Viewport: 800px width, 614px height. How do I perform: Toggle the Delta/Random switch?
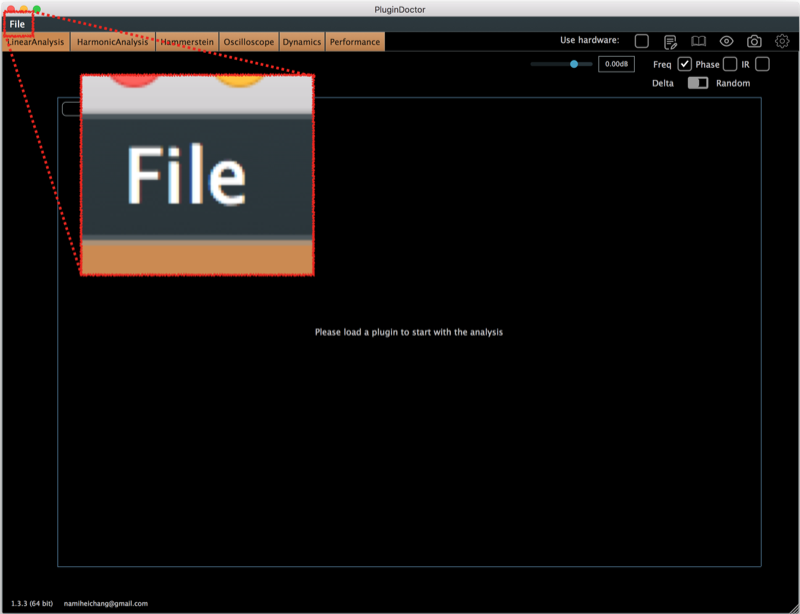pos(698,83)
